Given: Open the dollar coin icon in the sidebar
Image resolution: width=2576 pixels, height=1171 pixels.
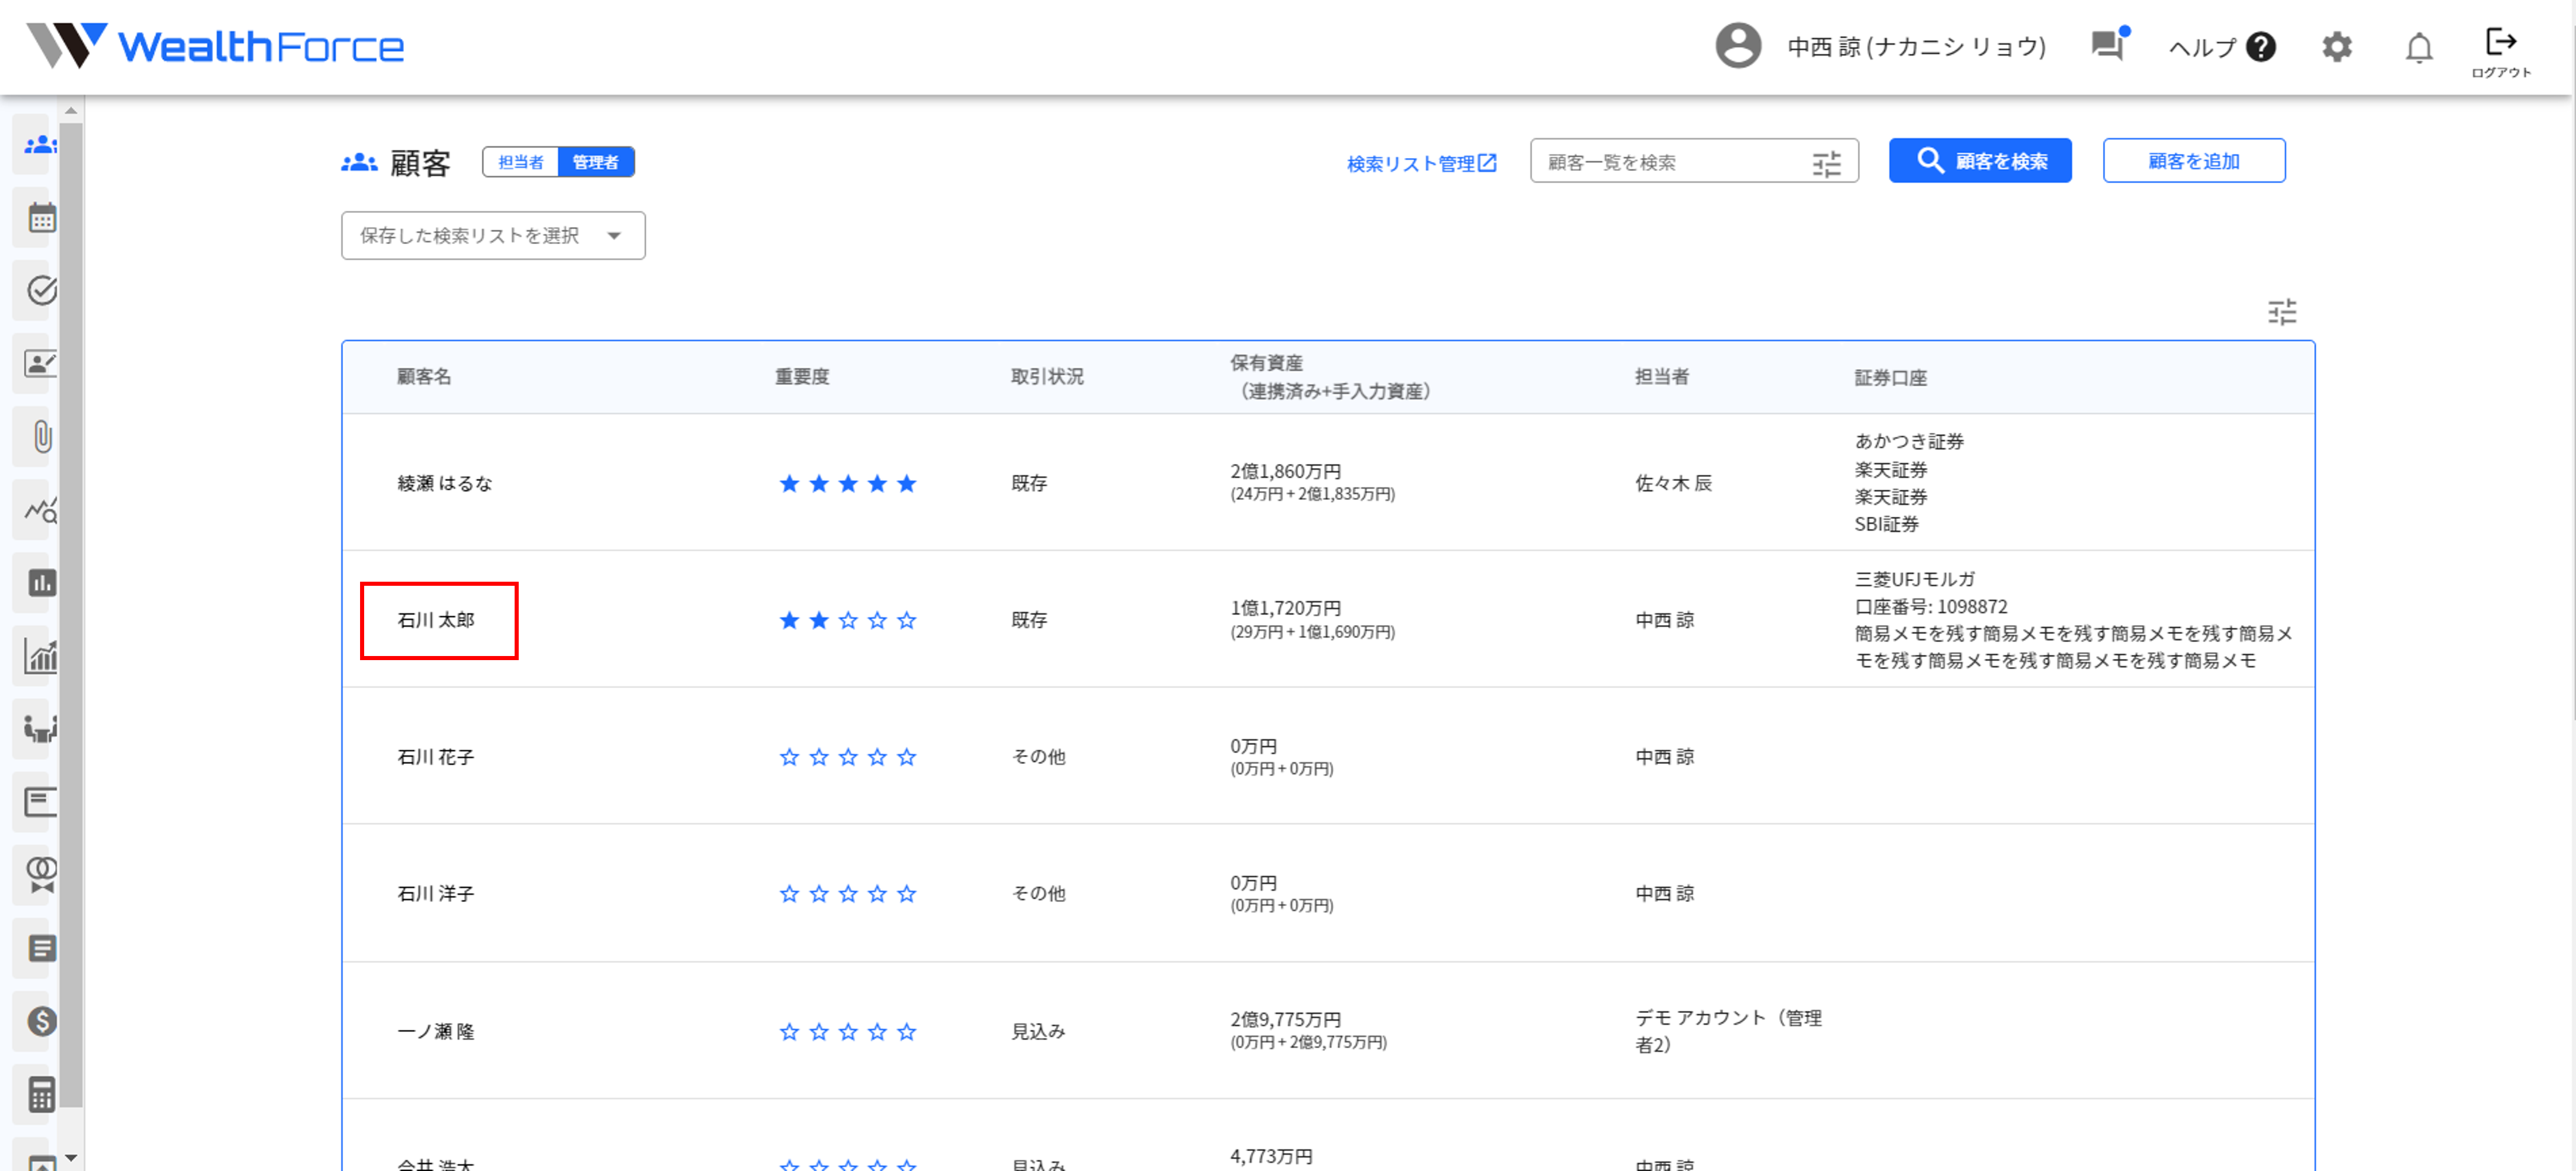Looking at the screenshot, I should [41, 1021].
